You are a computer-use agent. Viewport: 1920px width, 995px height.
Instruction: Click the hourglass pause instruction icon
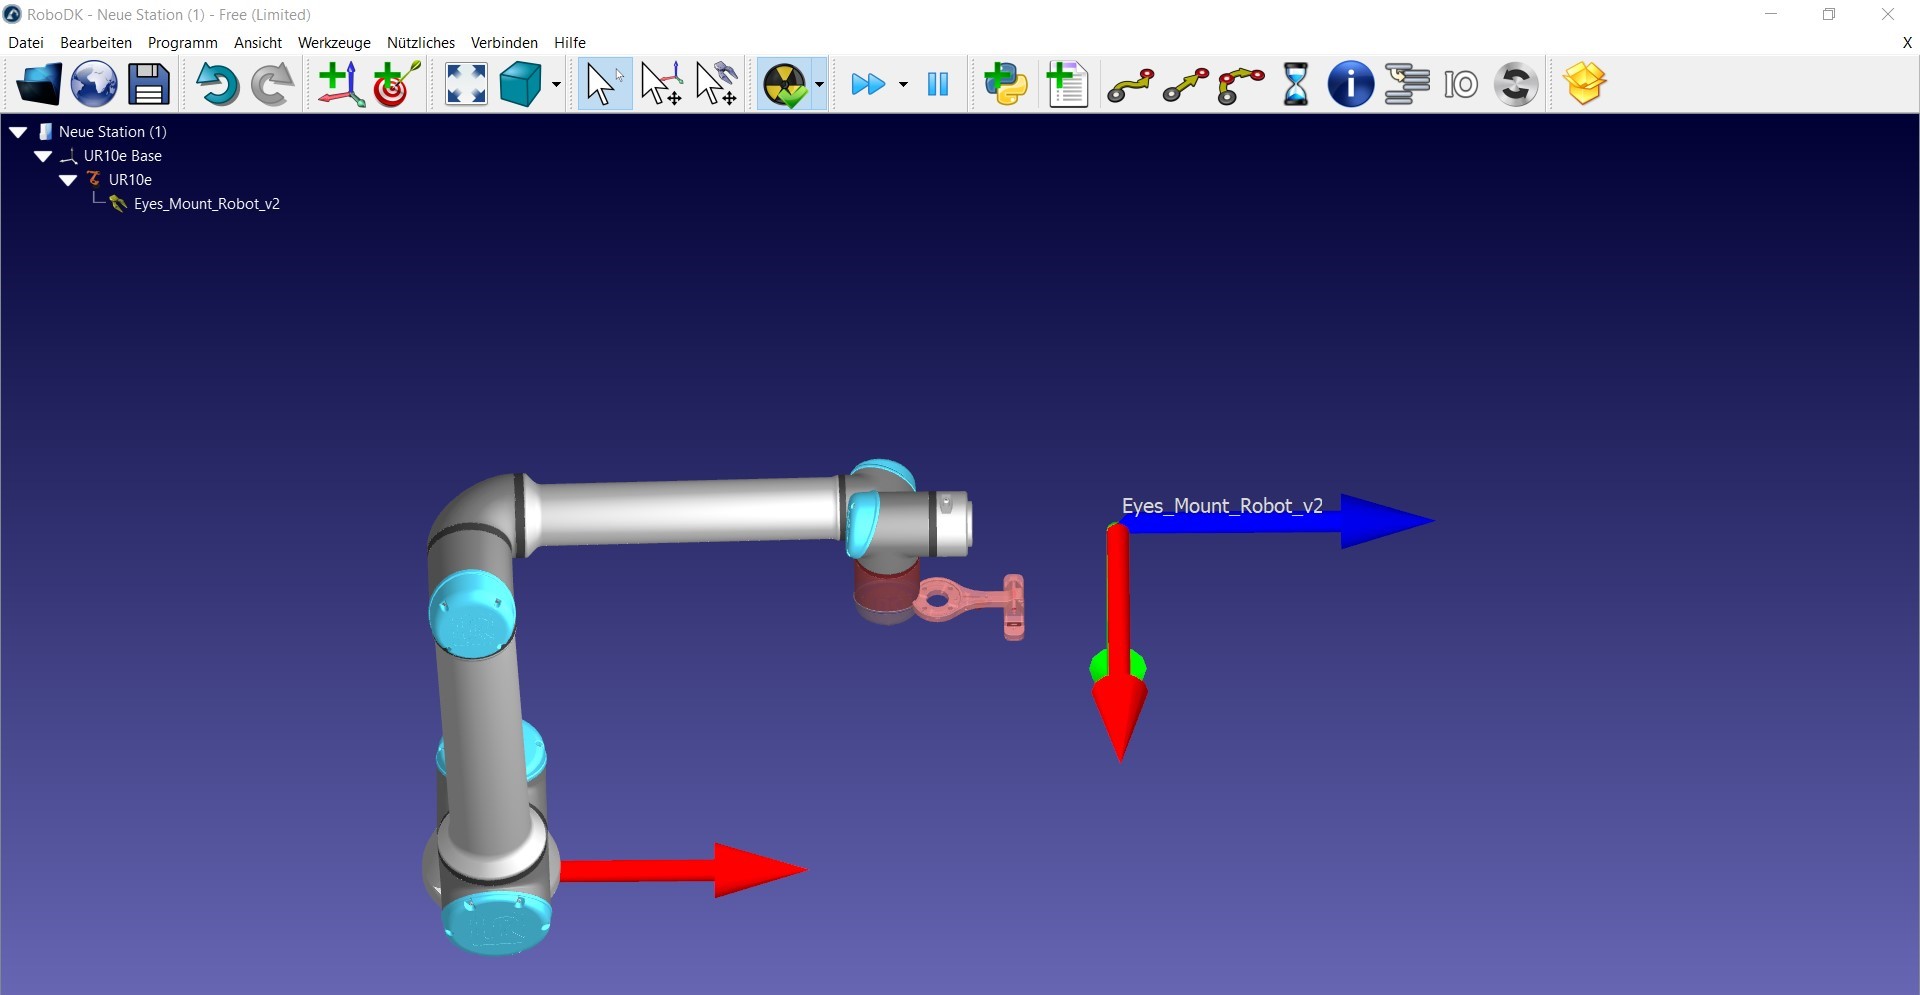(1296, 84)
